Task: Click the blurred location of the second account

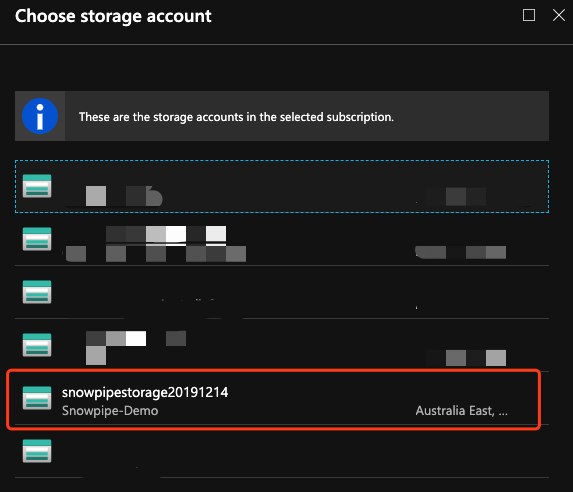Action: click(460, 252)
